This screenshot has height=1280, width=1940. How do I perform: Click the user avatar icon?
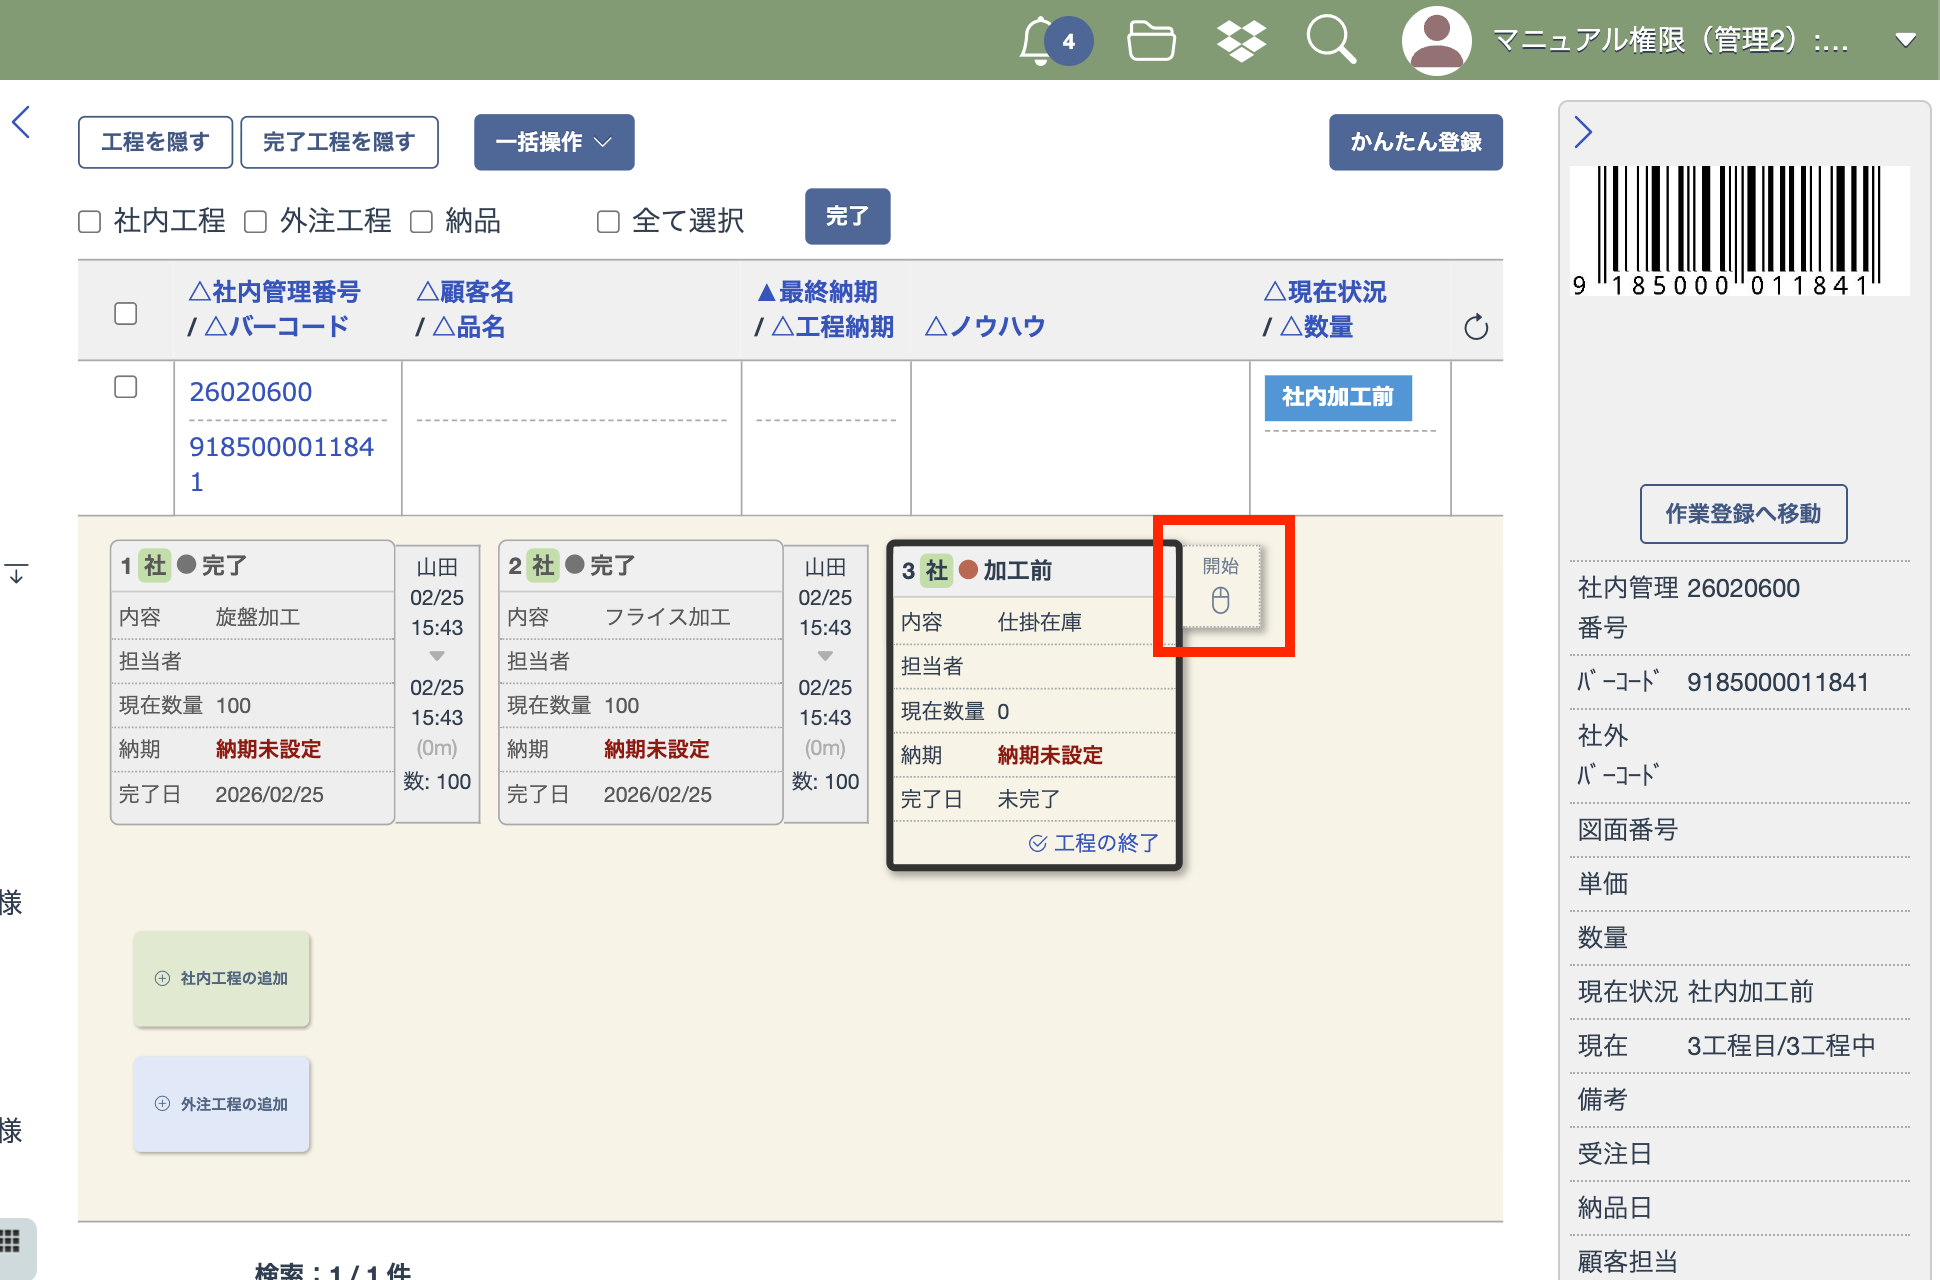pyautogui.click(x=1436, y=41)
